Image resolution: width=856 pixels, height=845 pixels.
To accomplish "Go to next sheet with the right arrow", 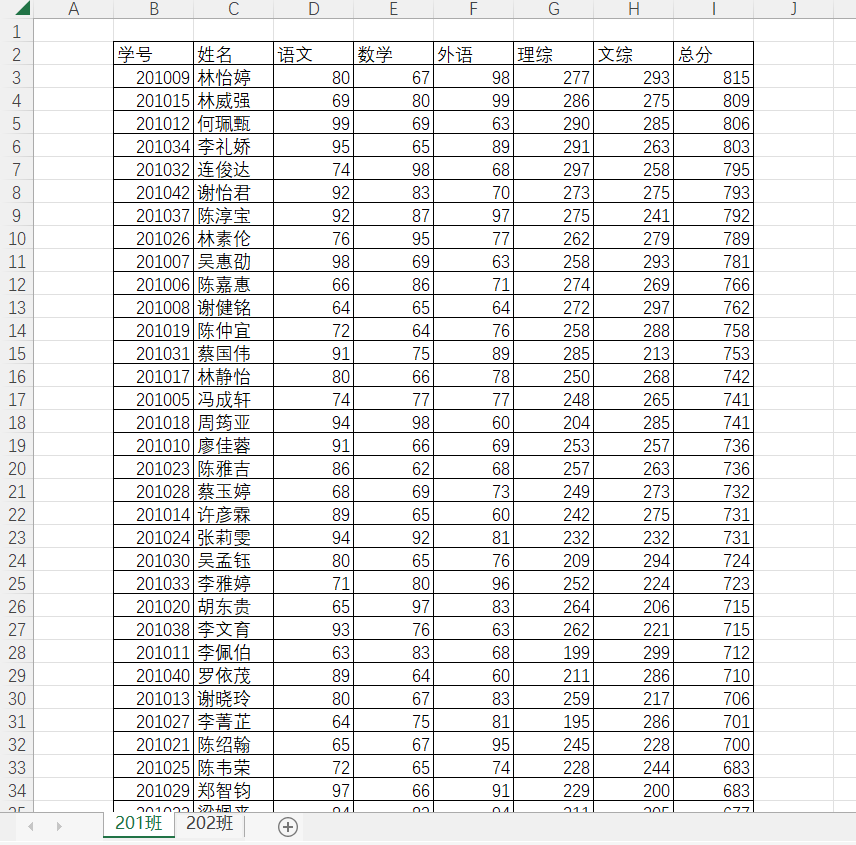I will (x=59, y=826).
